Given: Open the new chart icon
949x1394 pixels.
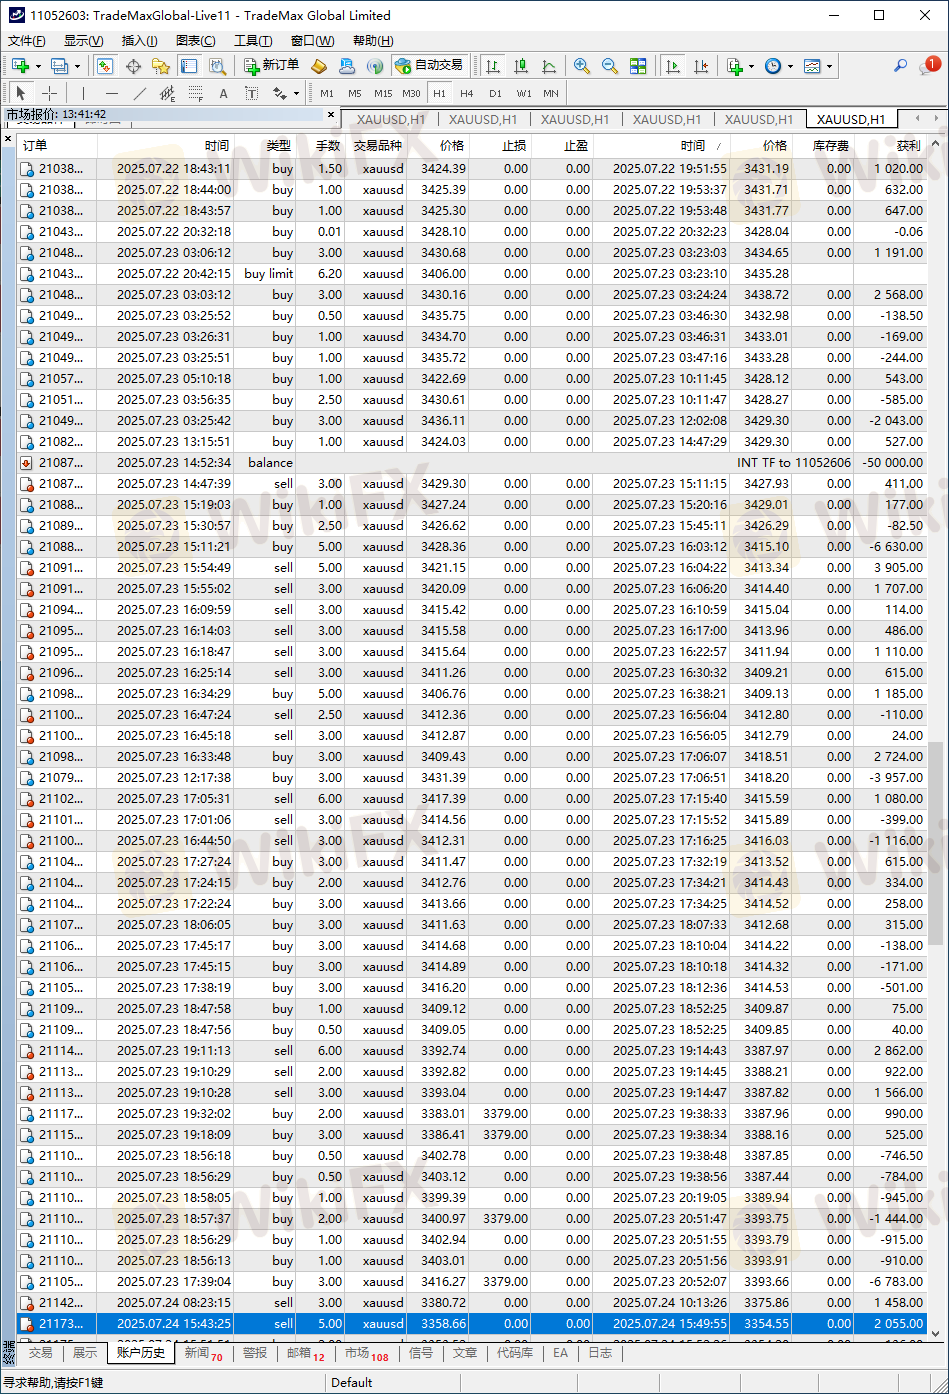Looking at the screenshot, I should [21, 66].
